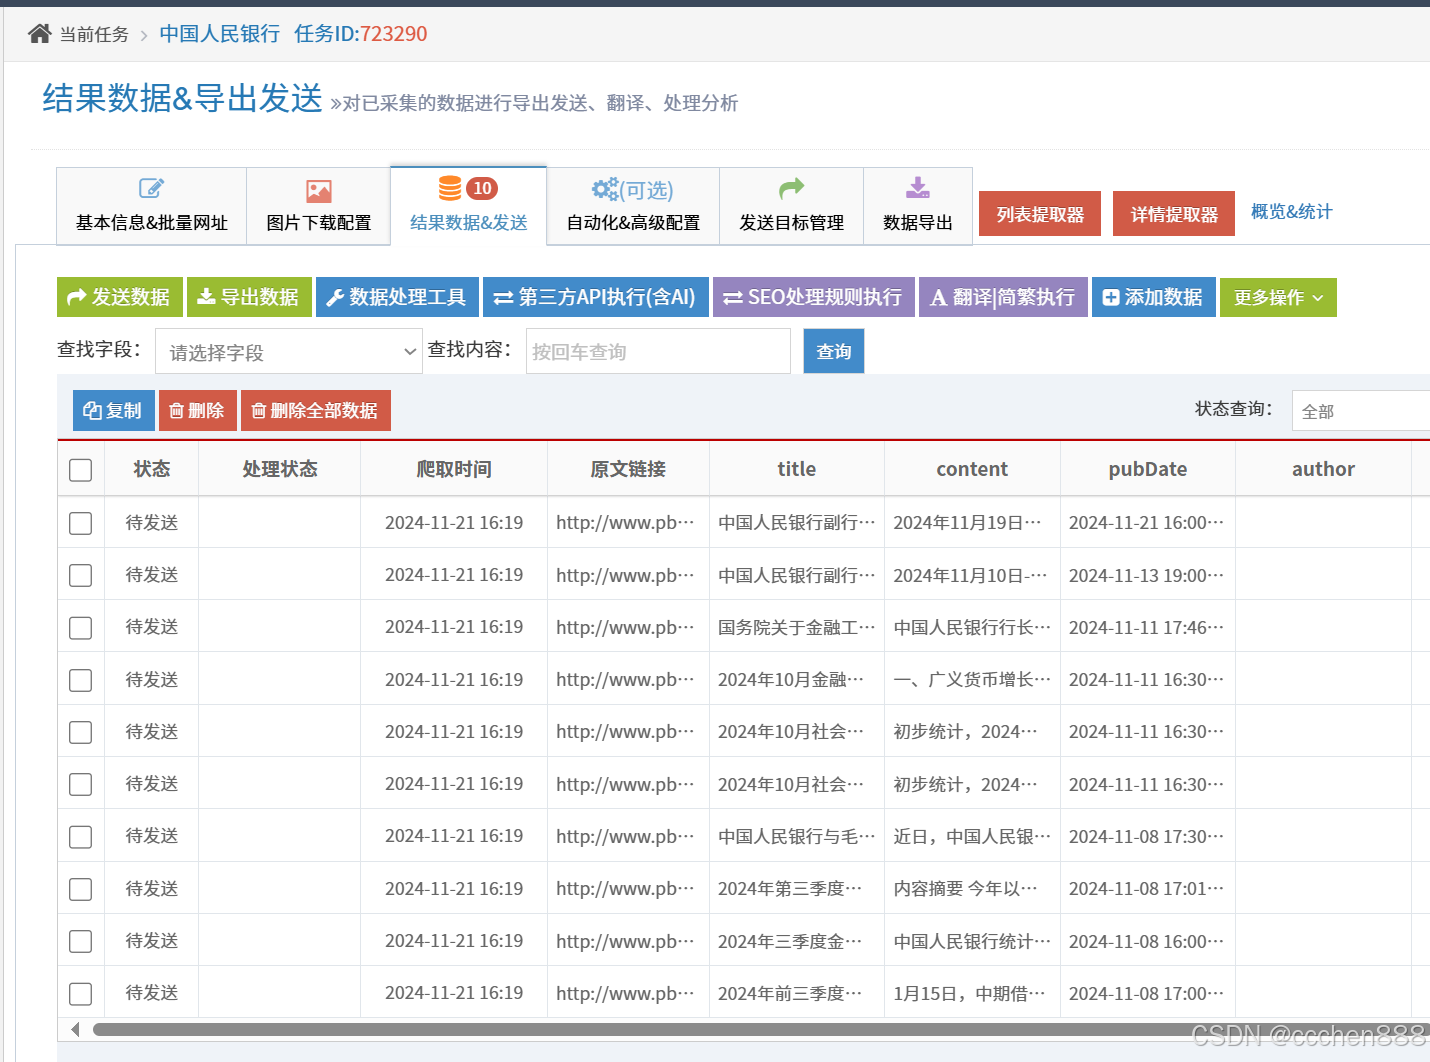Image resolution: width=1430 pixels, height=1062 pixels.
Task: Click the purple download icon above 数据导出
Action: [918, 188]
